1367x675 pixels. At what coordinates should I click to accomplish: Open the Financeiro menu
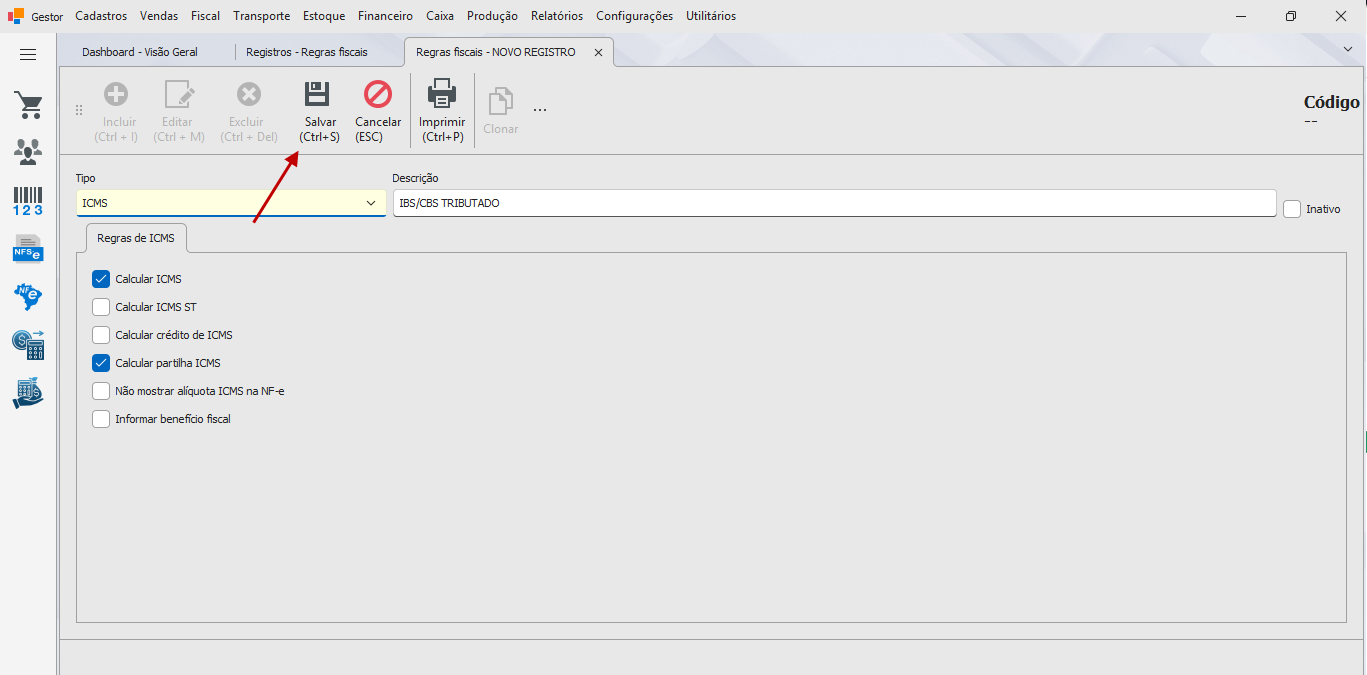pyautogui.click(x=385, y=16)
